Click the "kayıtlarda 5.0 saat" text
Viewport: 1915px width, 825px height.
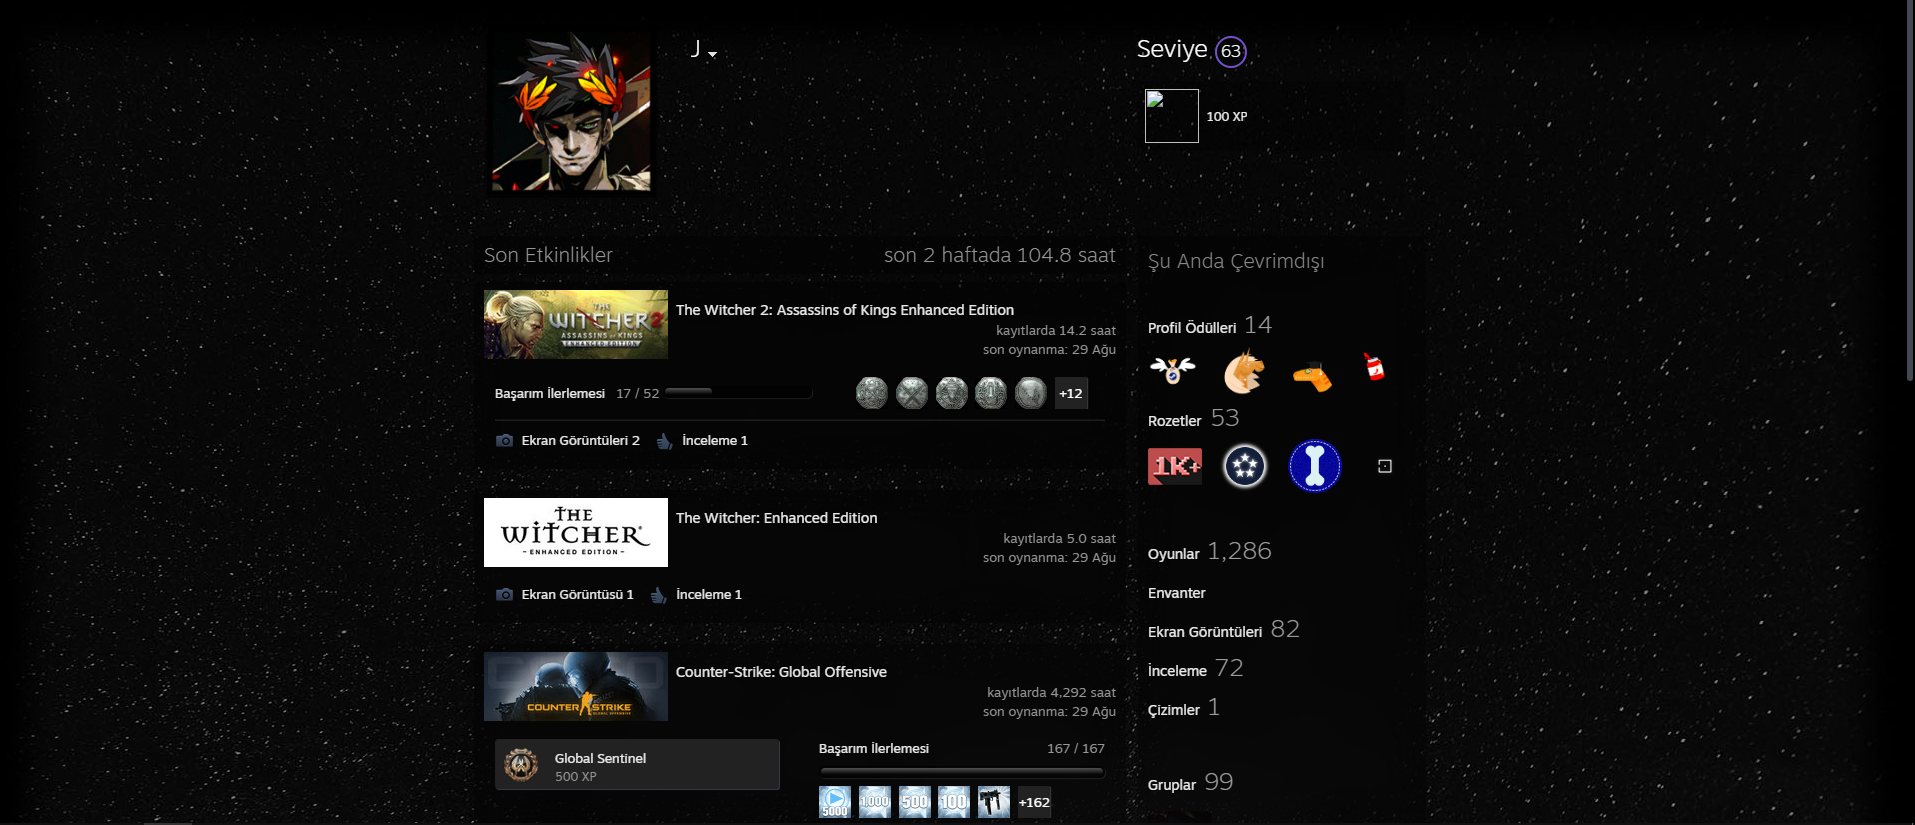(x=1060, y=538)
